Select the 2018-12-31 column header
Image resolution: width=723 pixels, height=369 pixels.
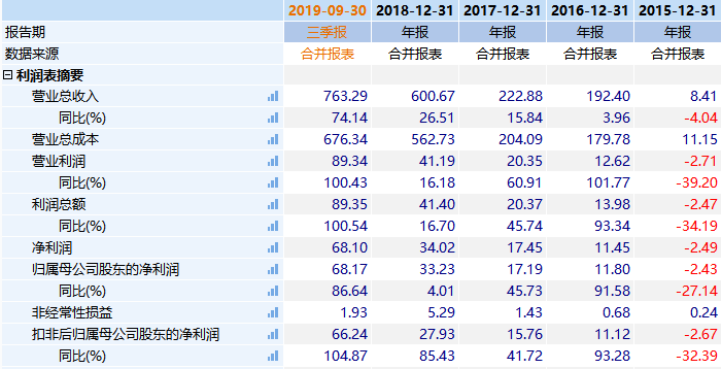click(x=415, y=11)
